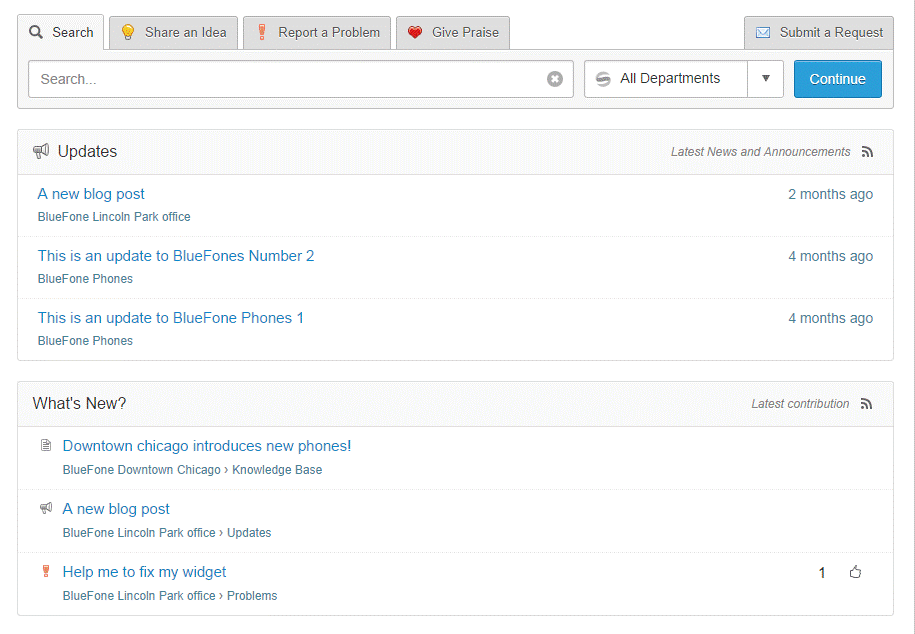915x634 pixels.
Task: Clear the search field with X icon
Action: [555, 79]
